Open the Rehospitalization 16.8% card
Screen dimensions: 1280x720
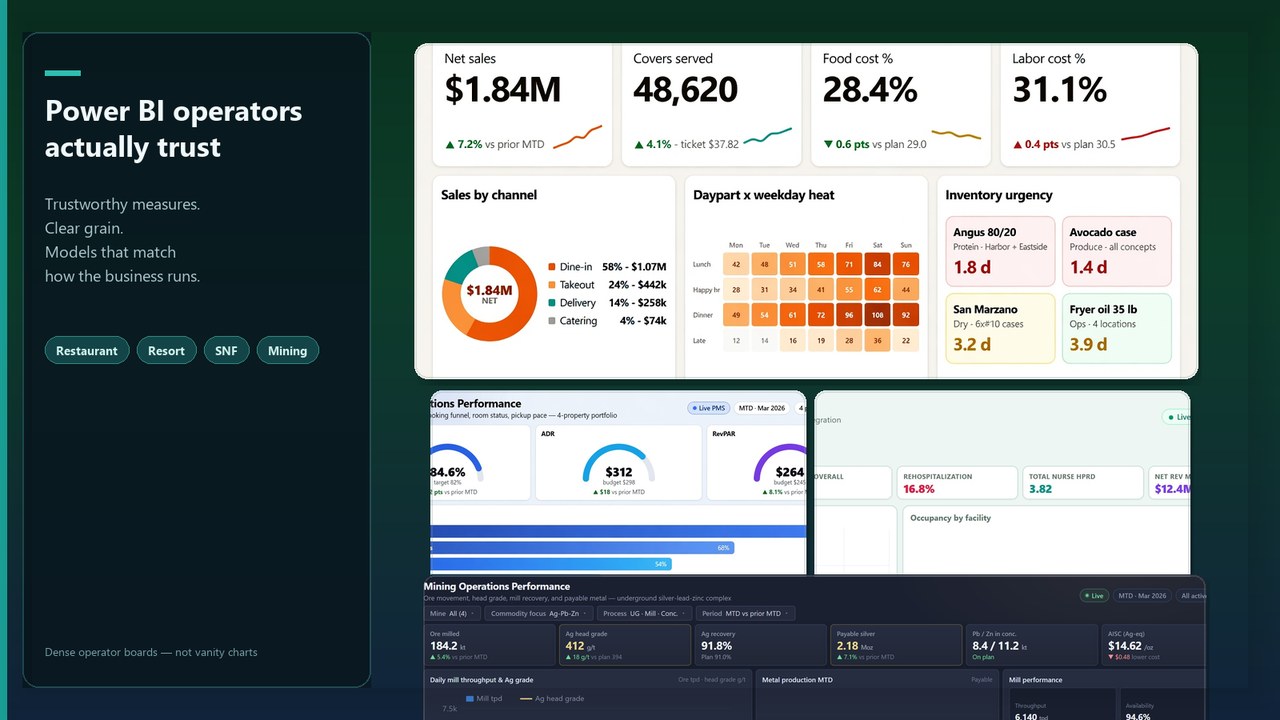tap(958, 483)
